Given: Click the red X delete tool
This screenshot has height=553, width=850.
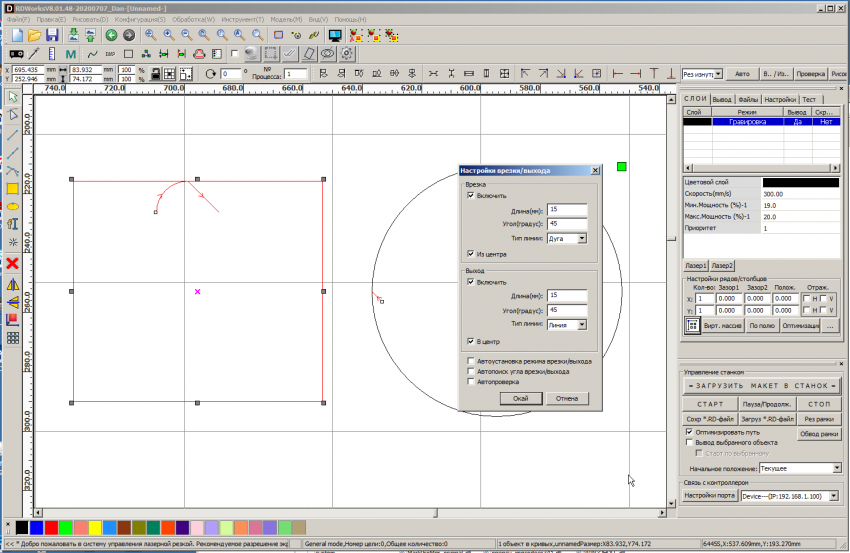Looking at the screenshot, I should (13, 263).
